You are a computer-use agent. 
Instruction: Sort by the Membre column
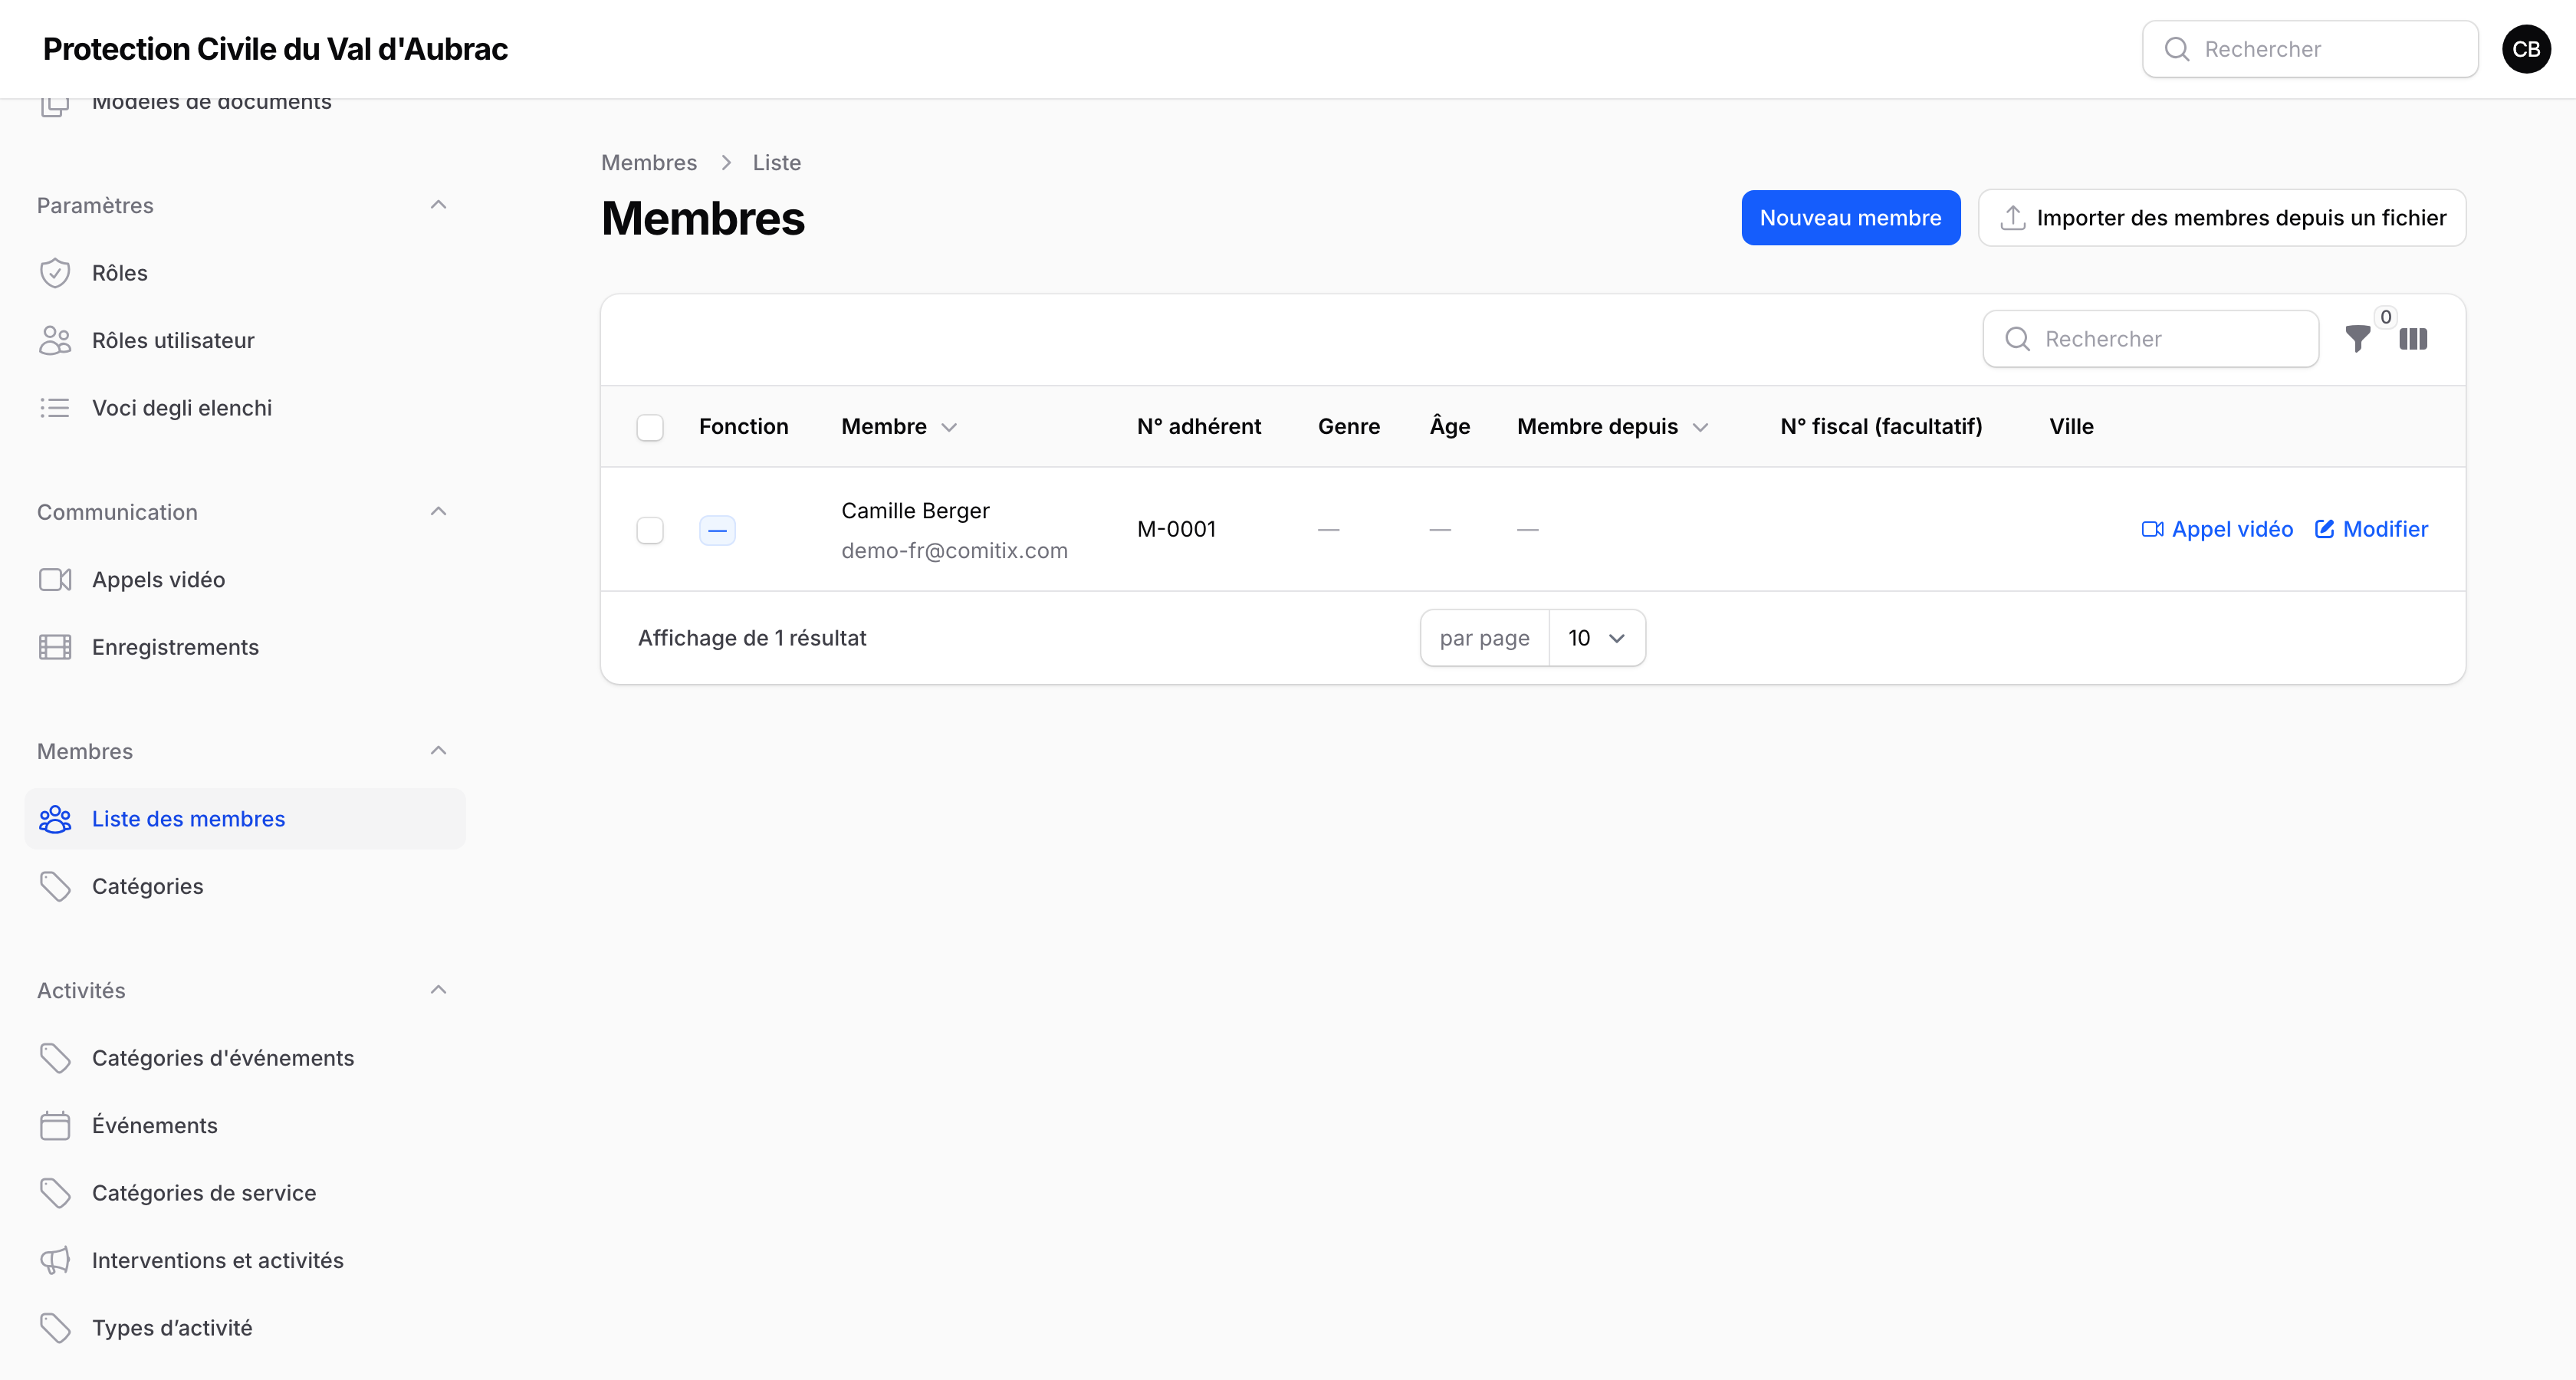tap(899, 427)
